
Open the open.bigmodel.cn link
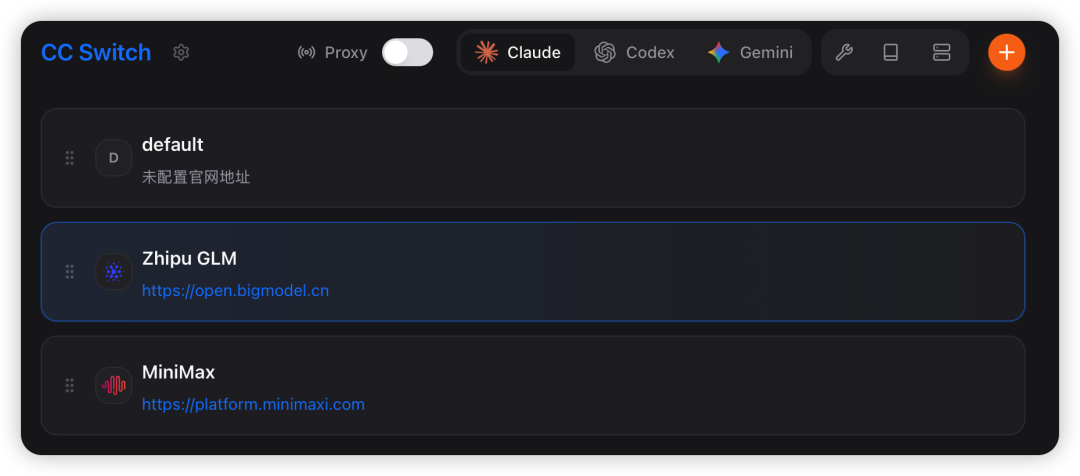[235, 291]
